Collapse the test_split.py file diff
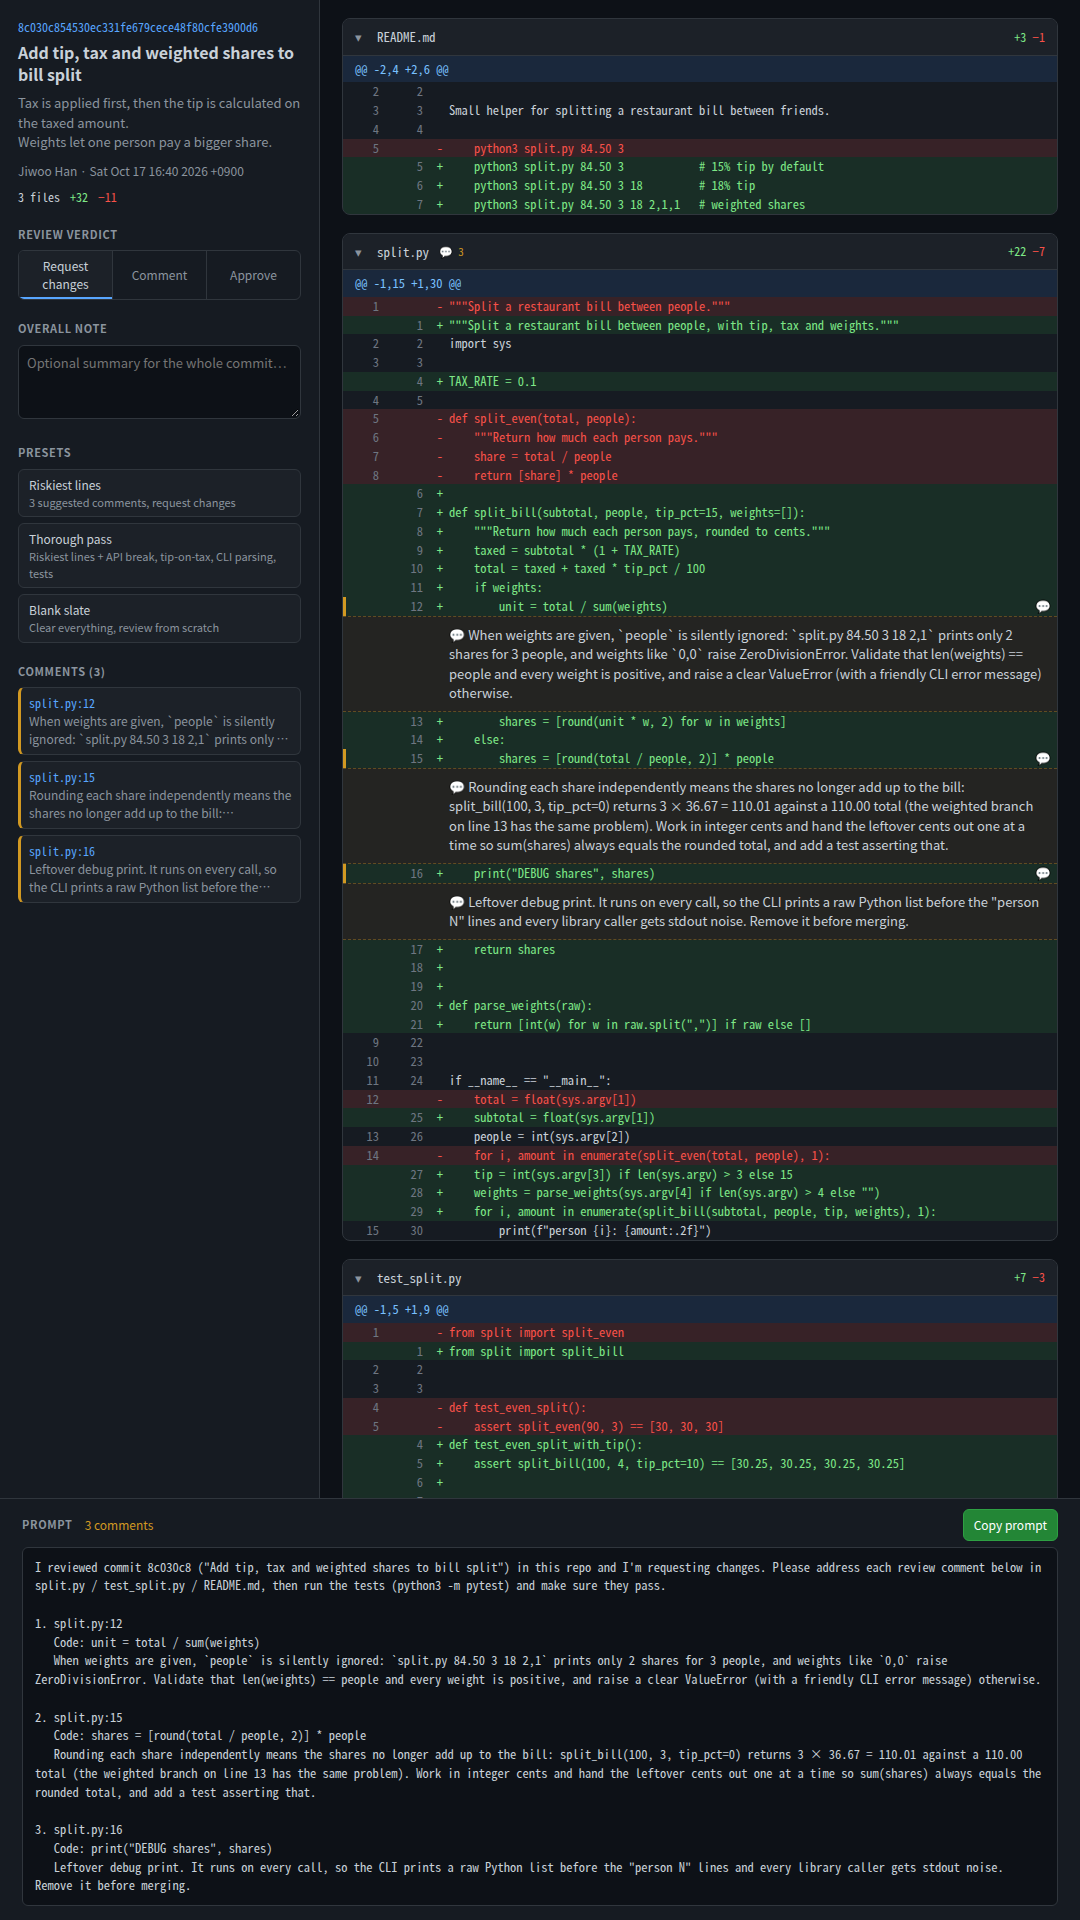 point(358,1279)
